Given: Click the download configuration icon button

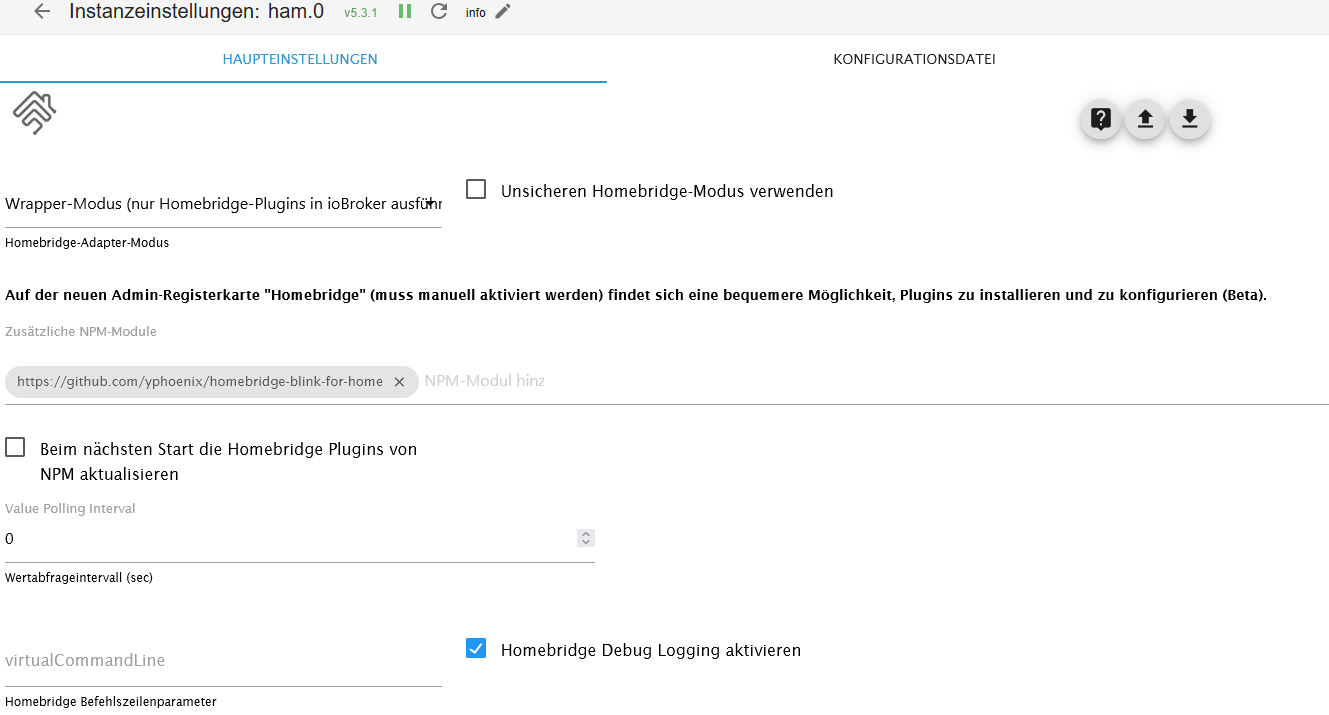Looking at the screenshot, I should pyautogui.click(x=1189, y=120).
